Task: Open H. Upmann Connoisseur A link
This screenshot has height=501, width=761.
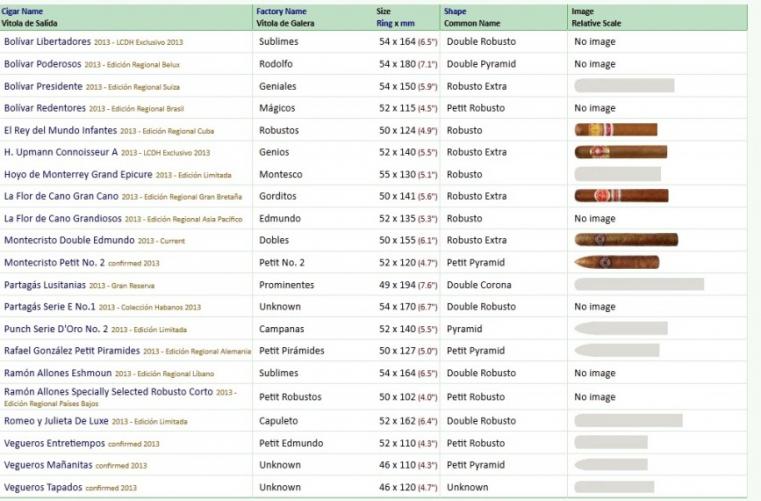Action: coord(61,152)
